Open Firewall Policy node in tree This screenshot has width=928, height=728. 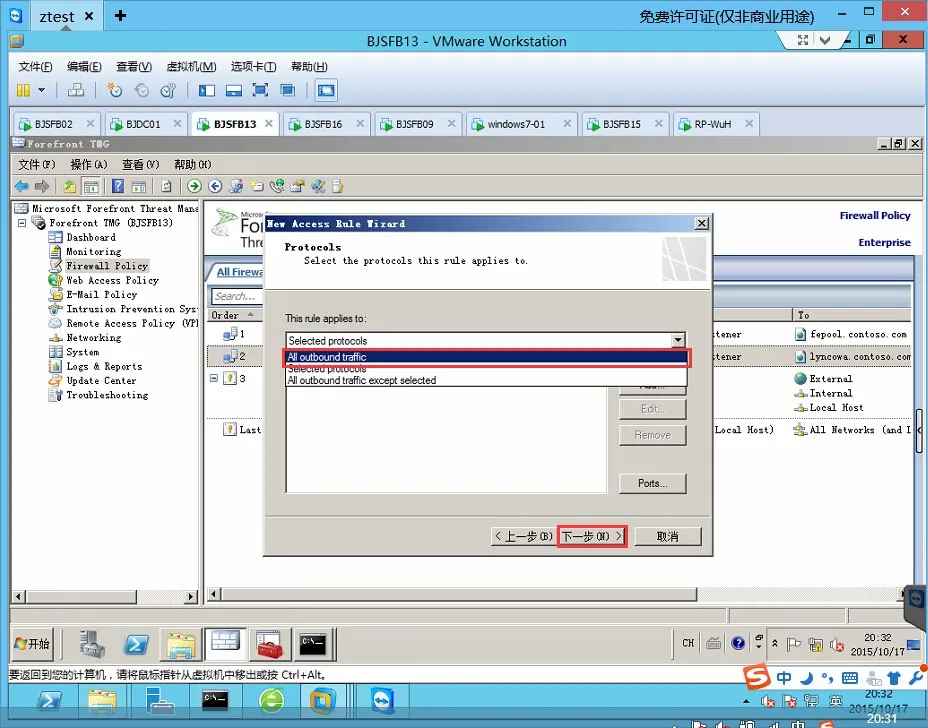click(x=107, y=266)
